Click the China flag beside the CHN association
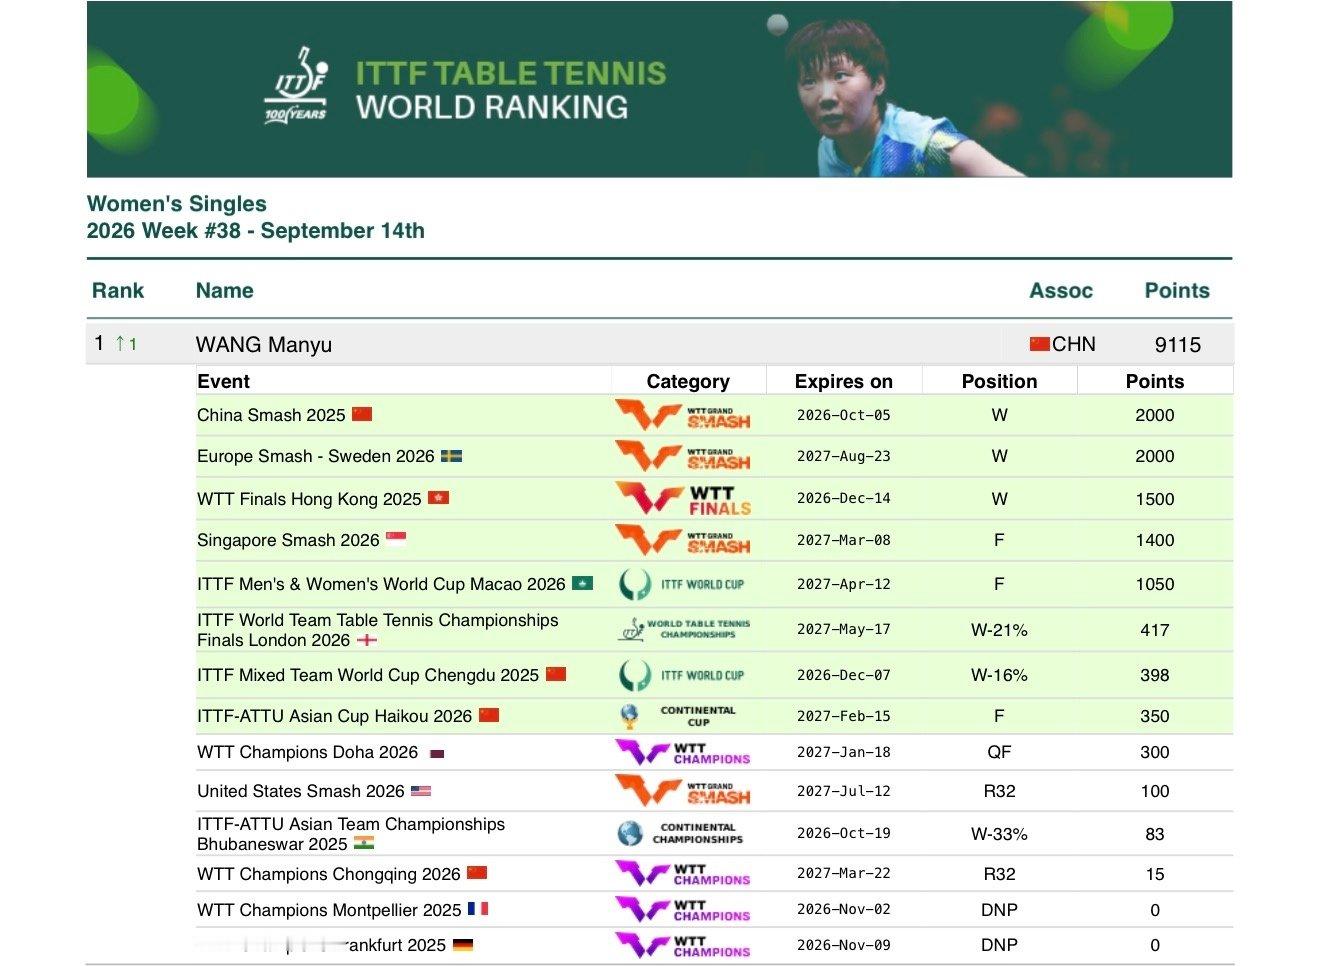This screenshot has height=966, width=1320. coord(1040,344)
